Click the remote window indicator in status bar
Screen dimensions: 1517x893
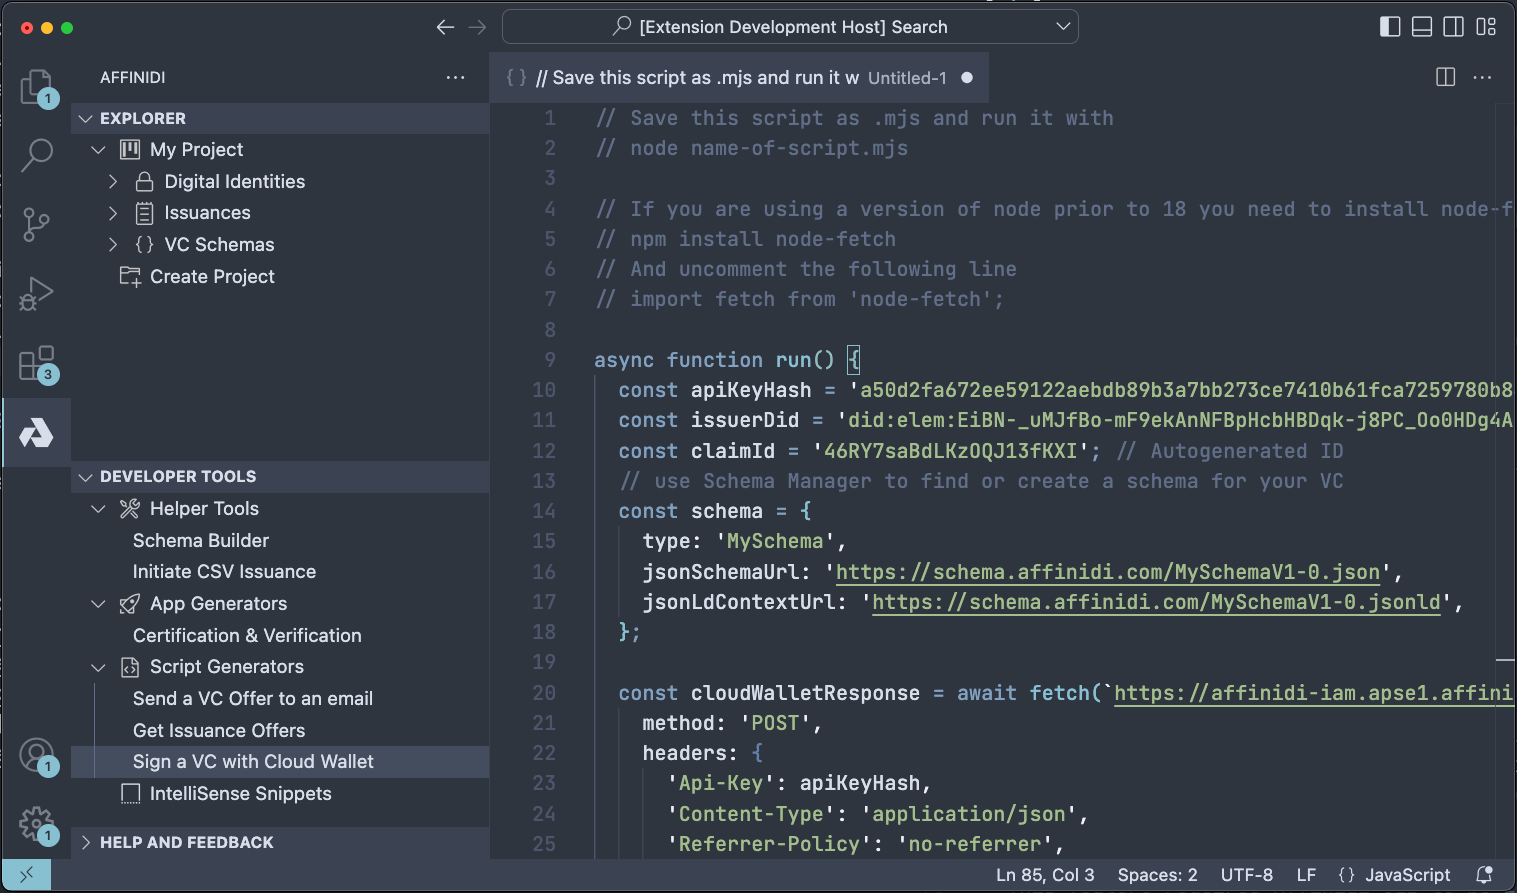(x=26, y=875)
